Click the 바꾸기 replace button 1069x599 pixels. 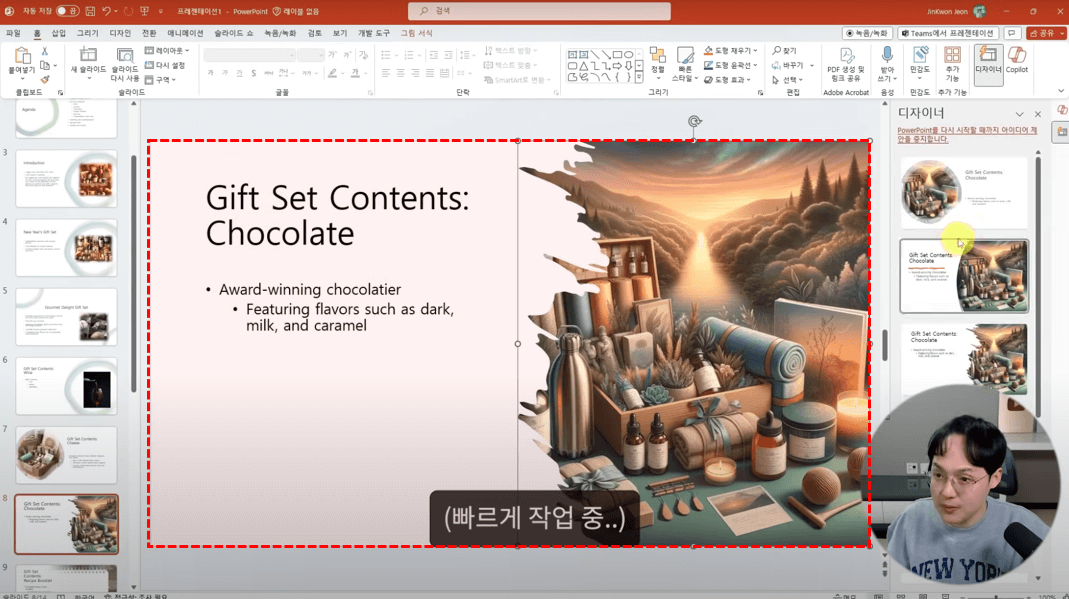(788, 65)
